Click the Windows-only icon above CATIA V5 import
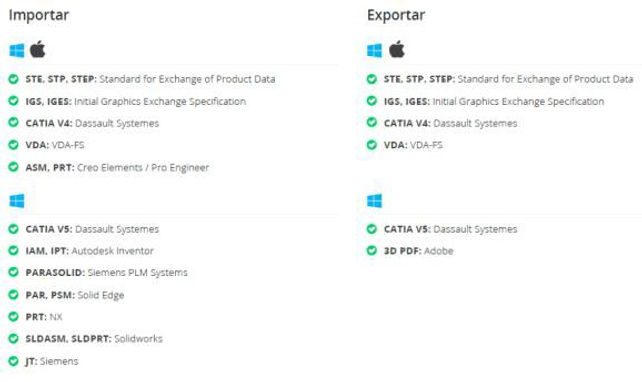 pyautogui.click(x=17, y=201)
